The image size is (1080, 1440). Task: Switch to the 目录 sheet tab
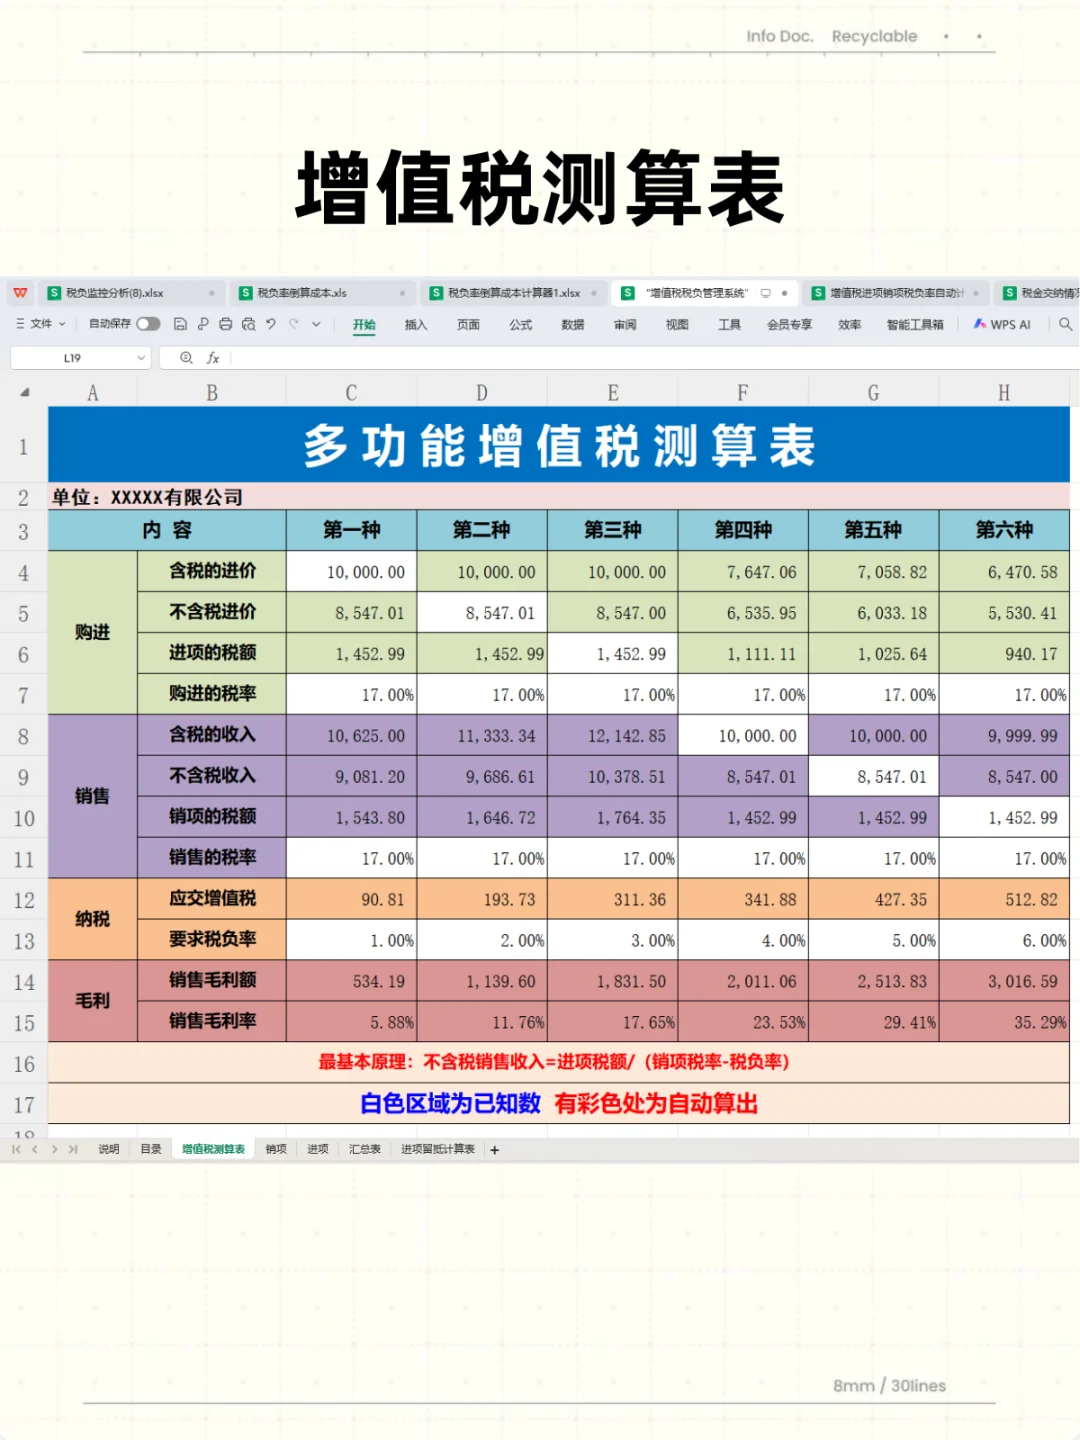151,1150
